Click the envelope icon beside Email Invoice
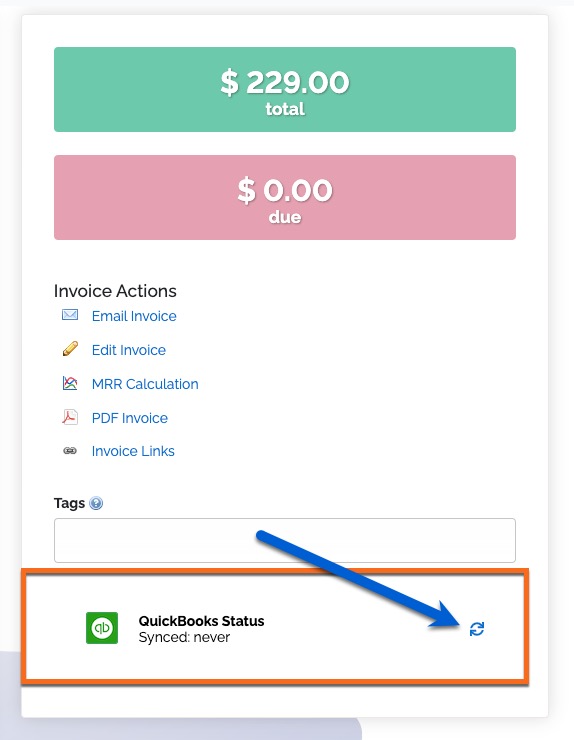Image resolution: width=574 pixels, height=740 pixels. click(70, 315)
